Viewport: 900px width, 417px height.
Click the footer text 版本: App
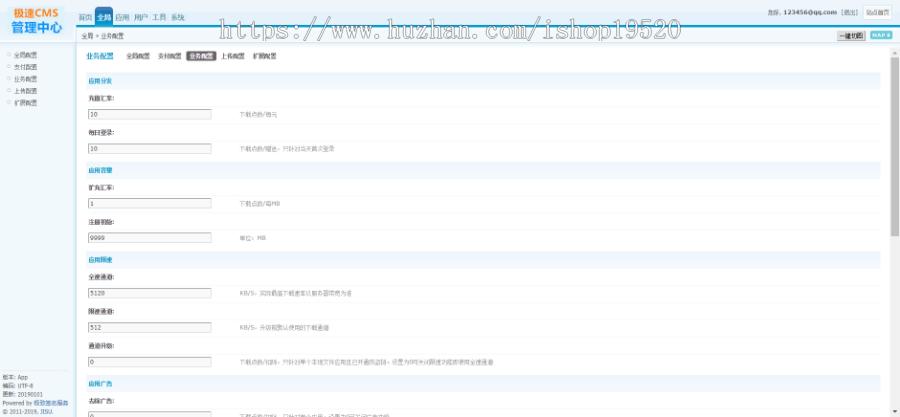click(x=15, y=377)
